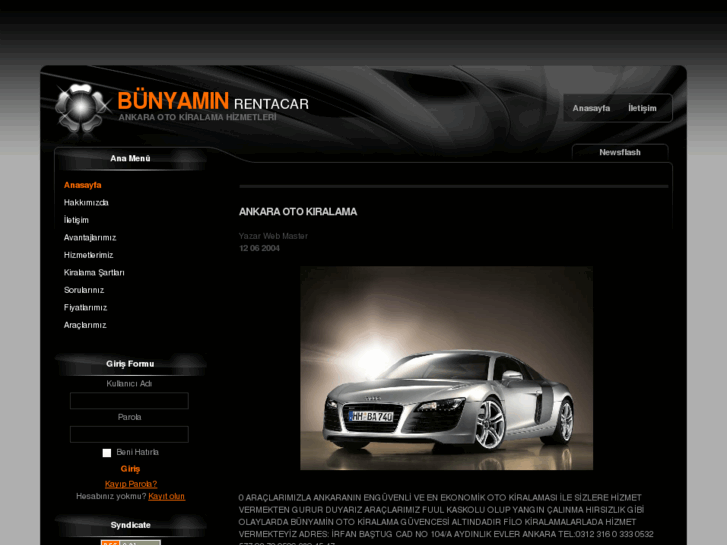The height and width of the screenshot is (545, 727).
Task: Click the silver Audi R8 image
Action: pos(446,368)
